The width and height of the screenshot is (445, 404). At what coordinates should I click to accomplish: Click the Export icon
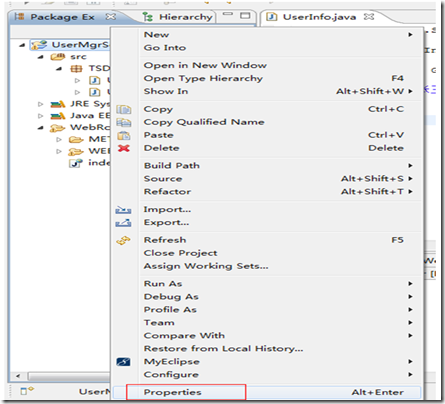(x=123, y=223)
